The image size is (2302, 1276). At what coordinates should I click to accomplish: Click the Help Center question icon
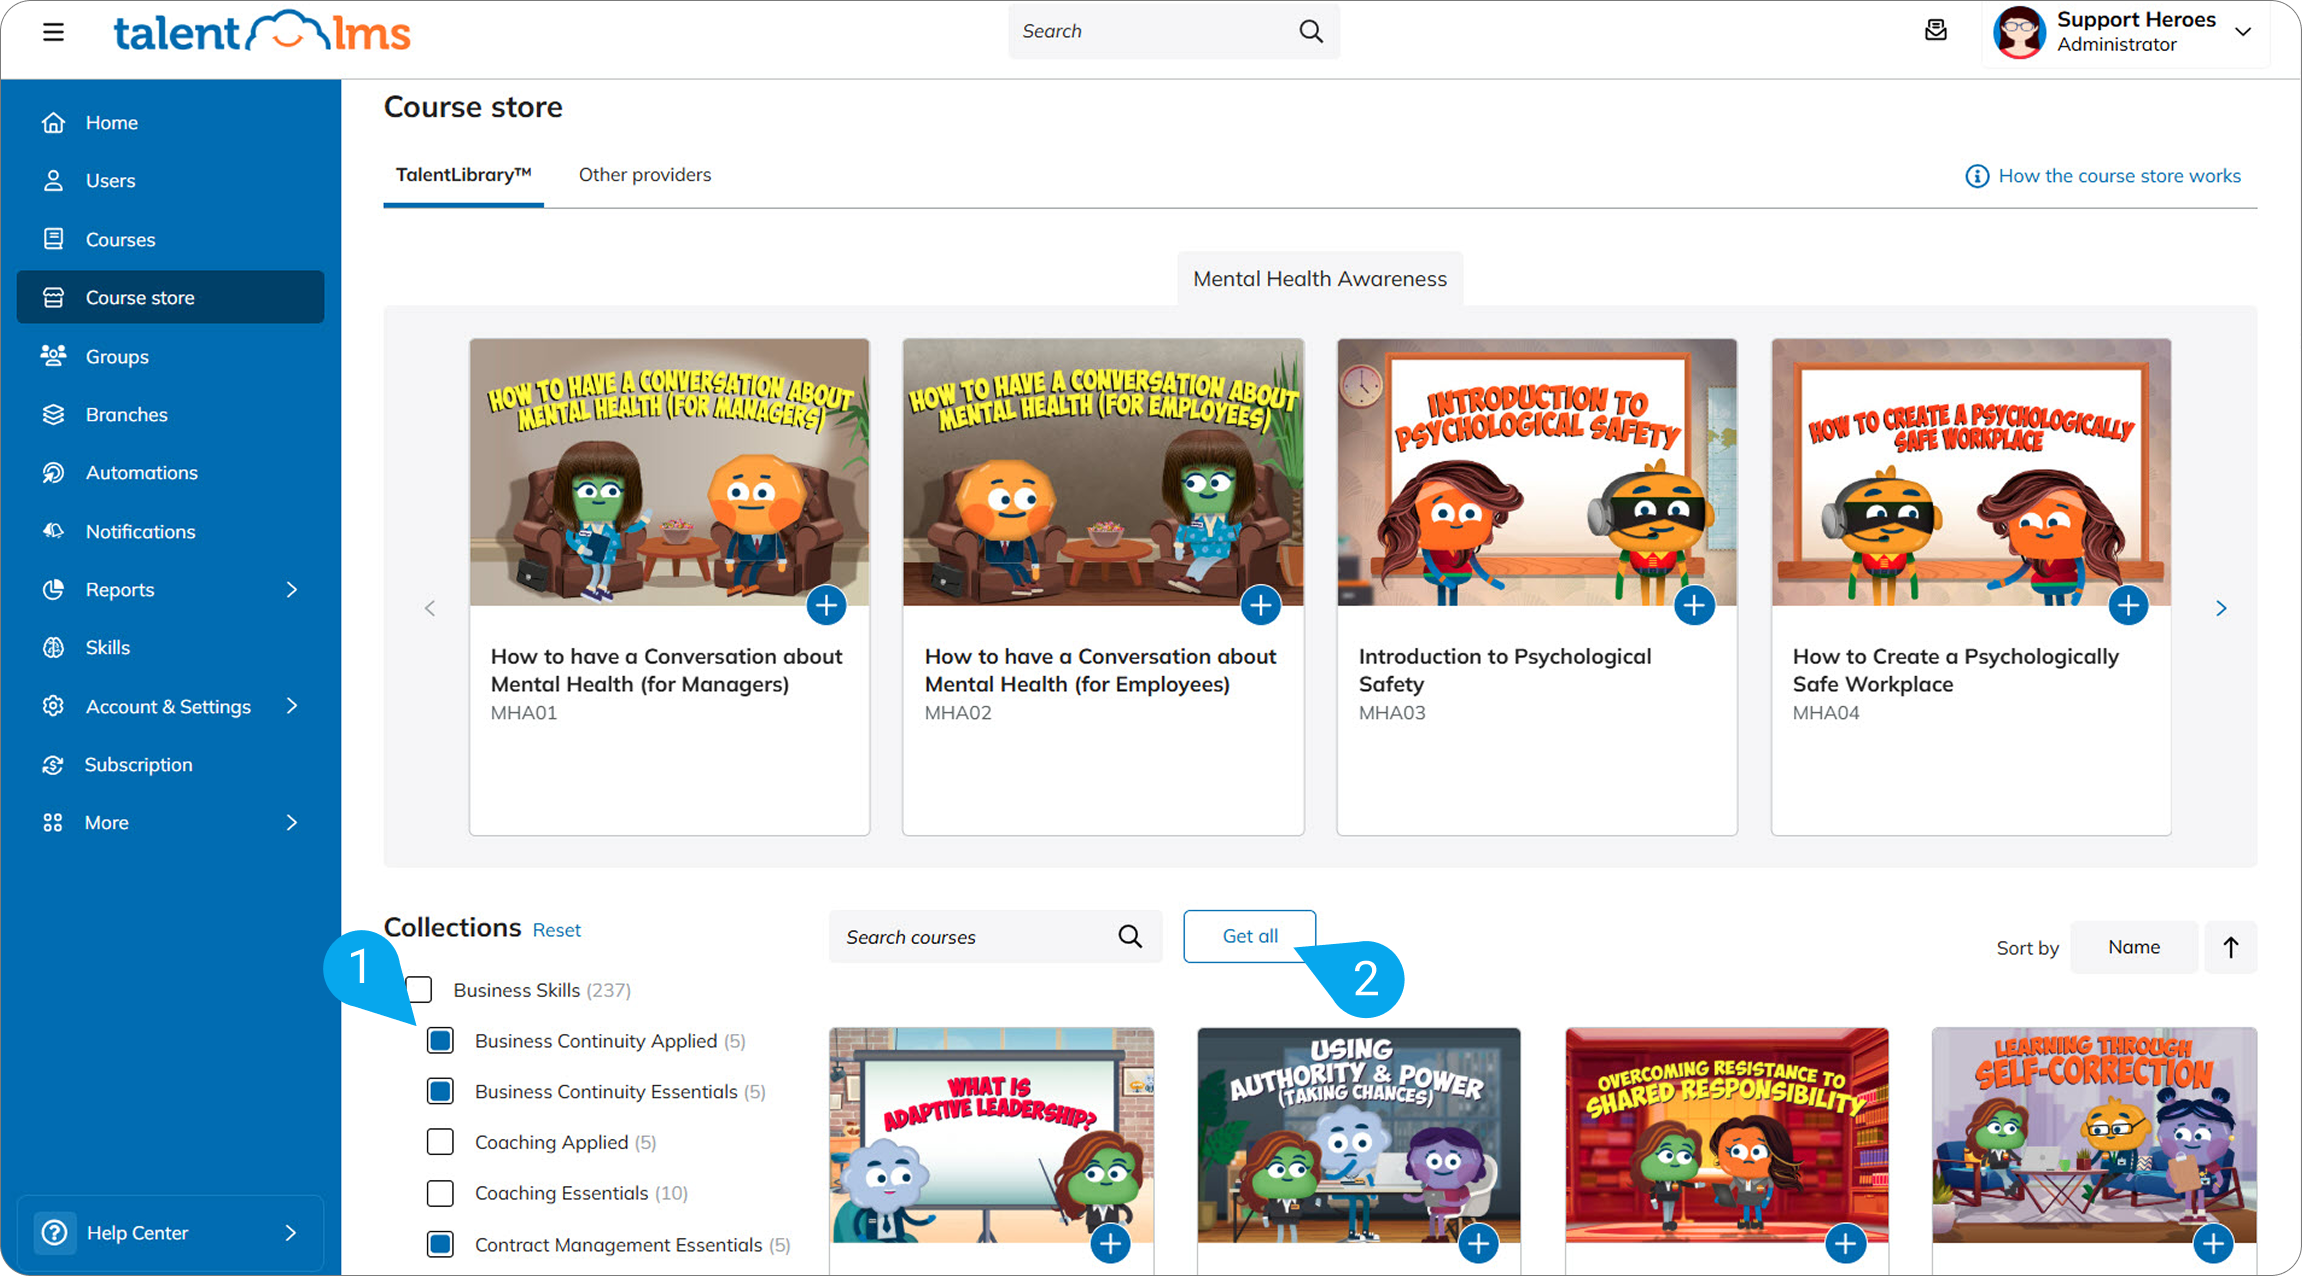pos(55,1232)
